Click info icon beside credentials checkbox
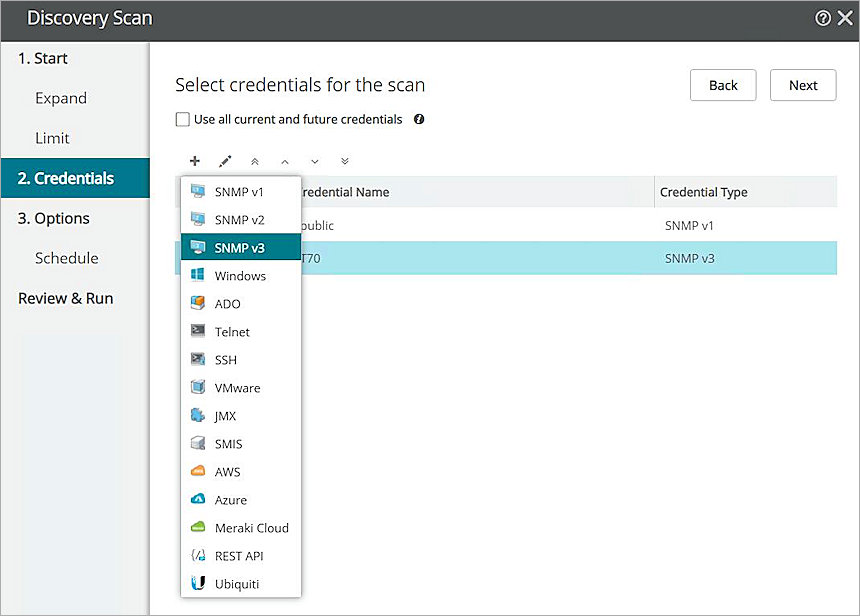This screenshot has height=616, width=860. tap(419, 119)
